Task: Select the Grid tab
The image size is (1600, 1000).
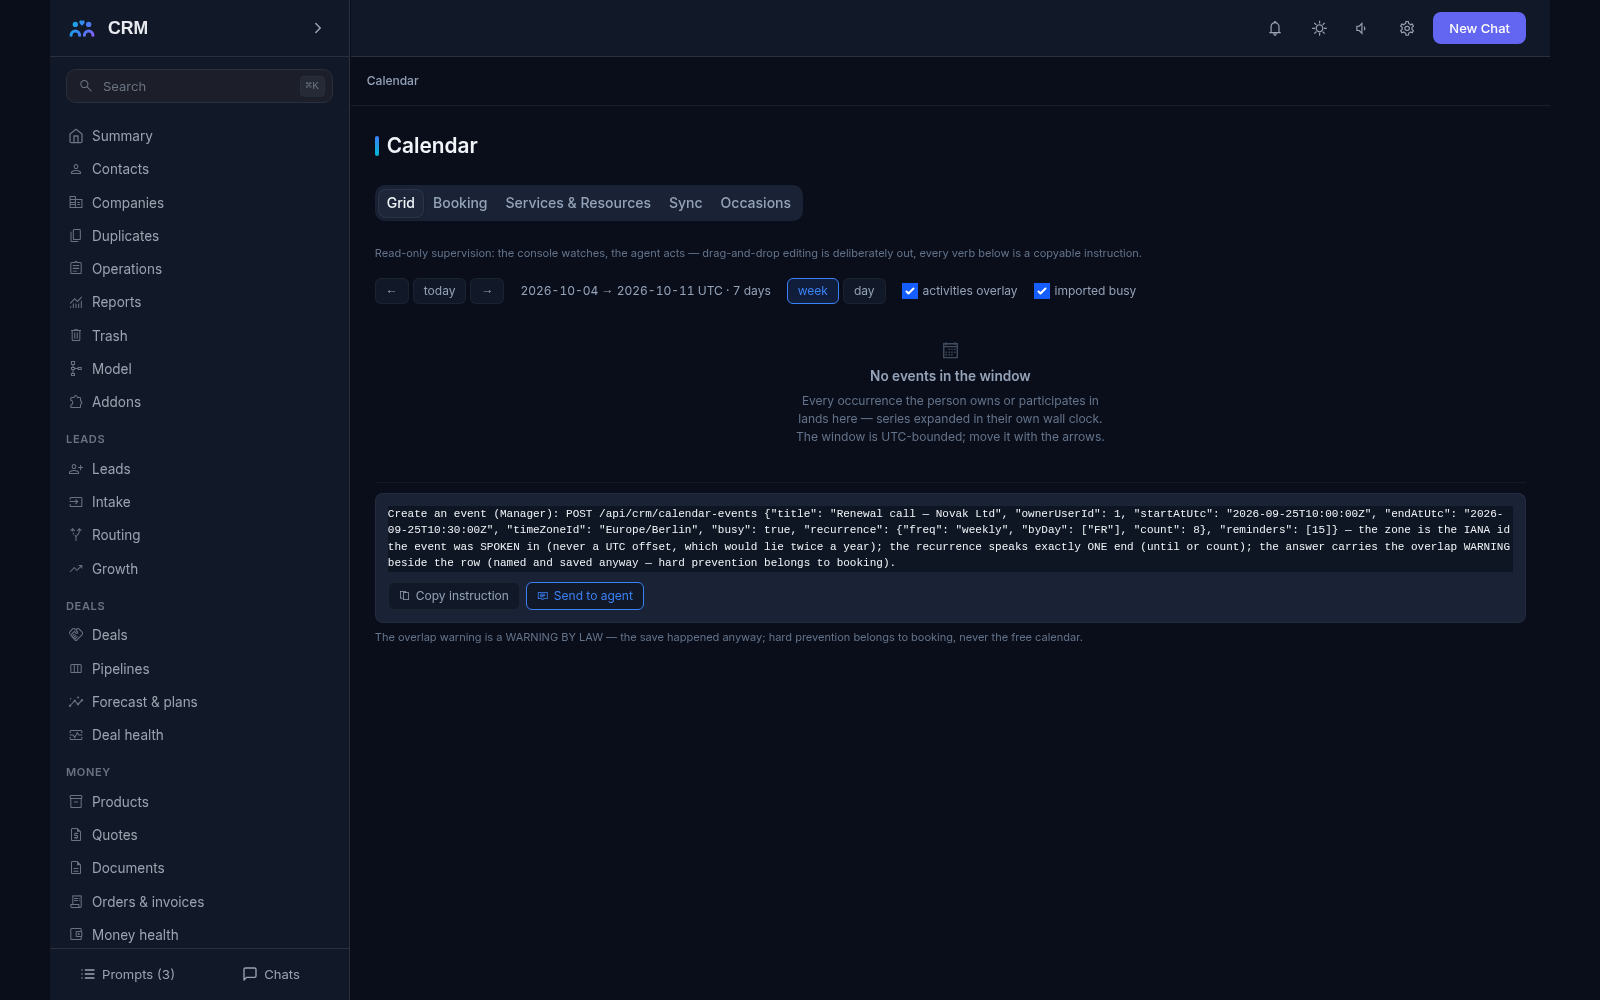Action: (x=401, y=203)
